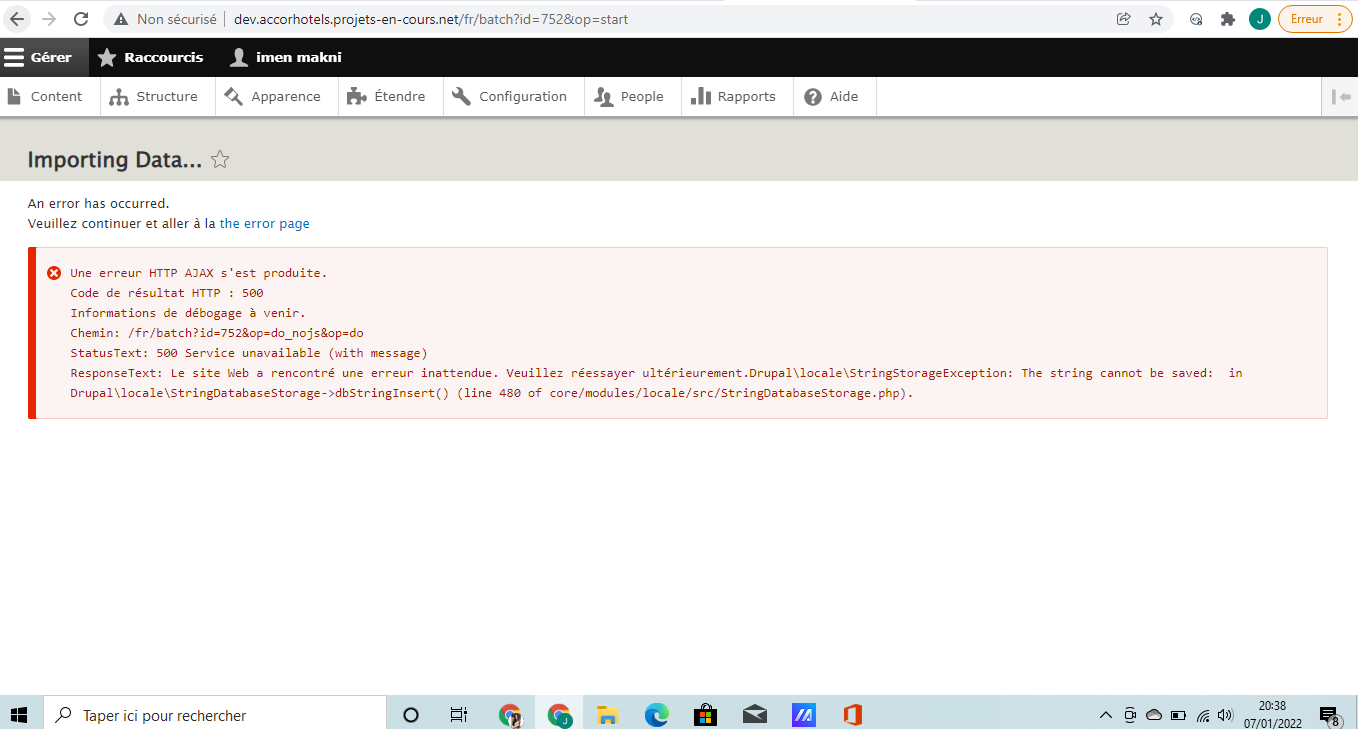
Task: Open the Mail app from the taskbar
Action: point(755,714)
